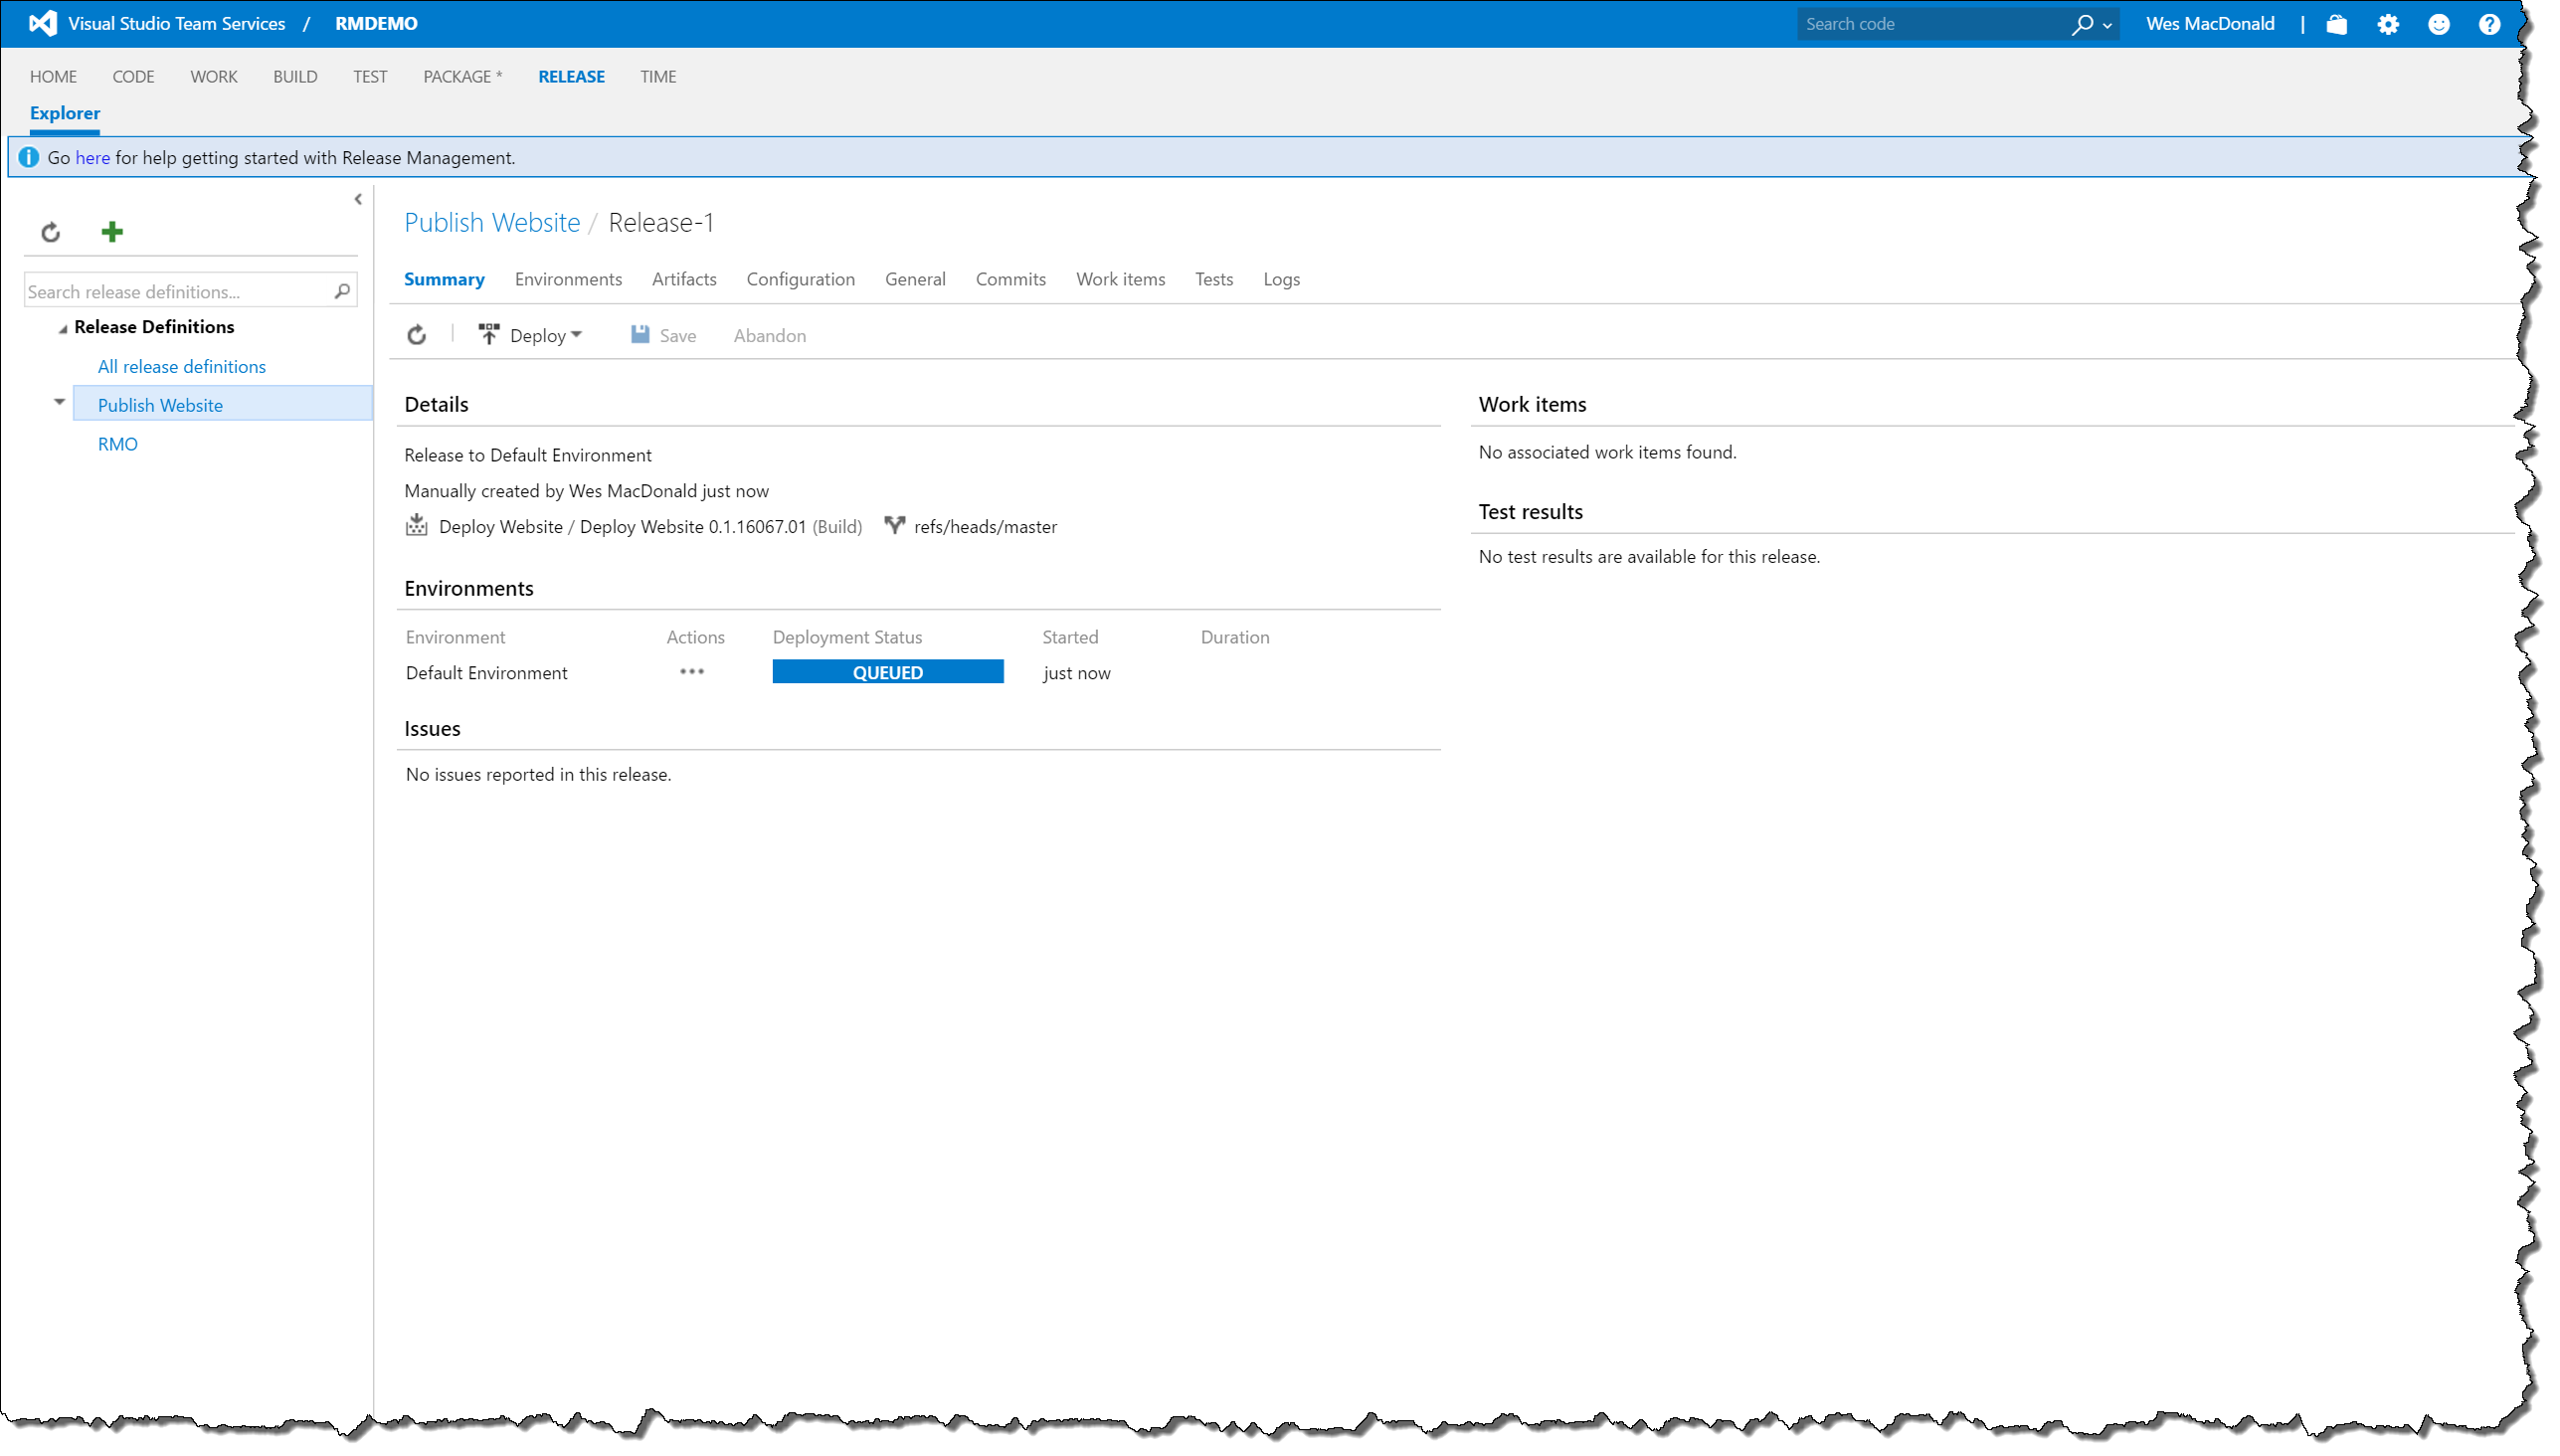Collapse the left sidebar panel chevron
Viewport: 2560px width, 1456px height.
coord(358,199)
